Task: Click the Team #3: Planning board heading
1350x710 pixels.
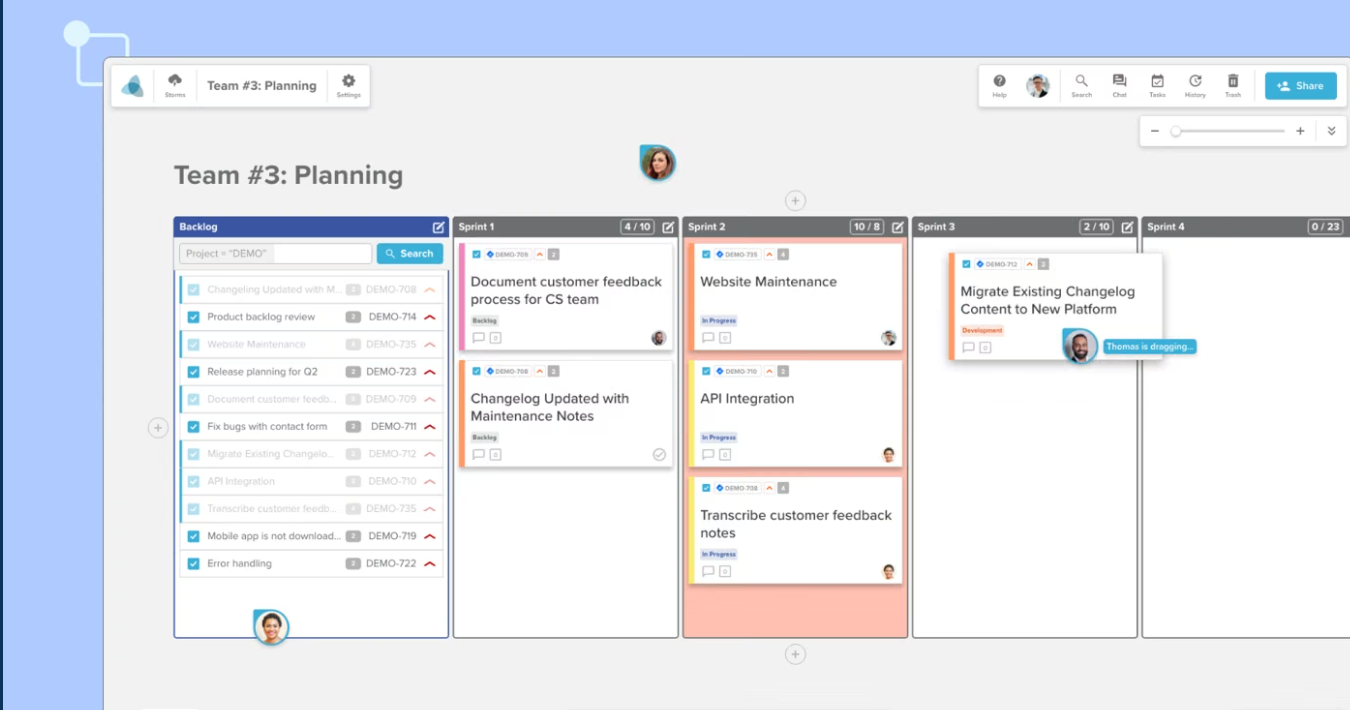Action: point(289,175)
